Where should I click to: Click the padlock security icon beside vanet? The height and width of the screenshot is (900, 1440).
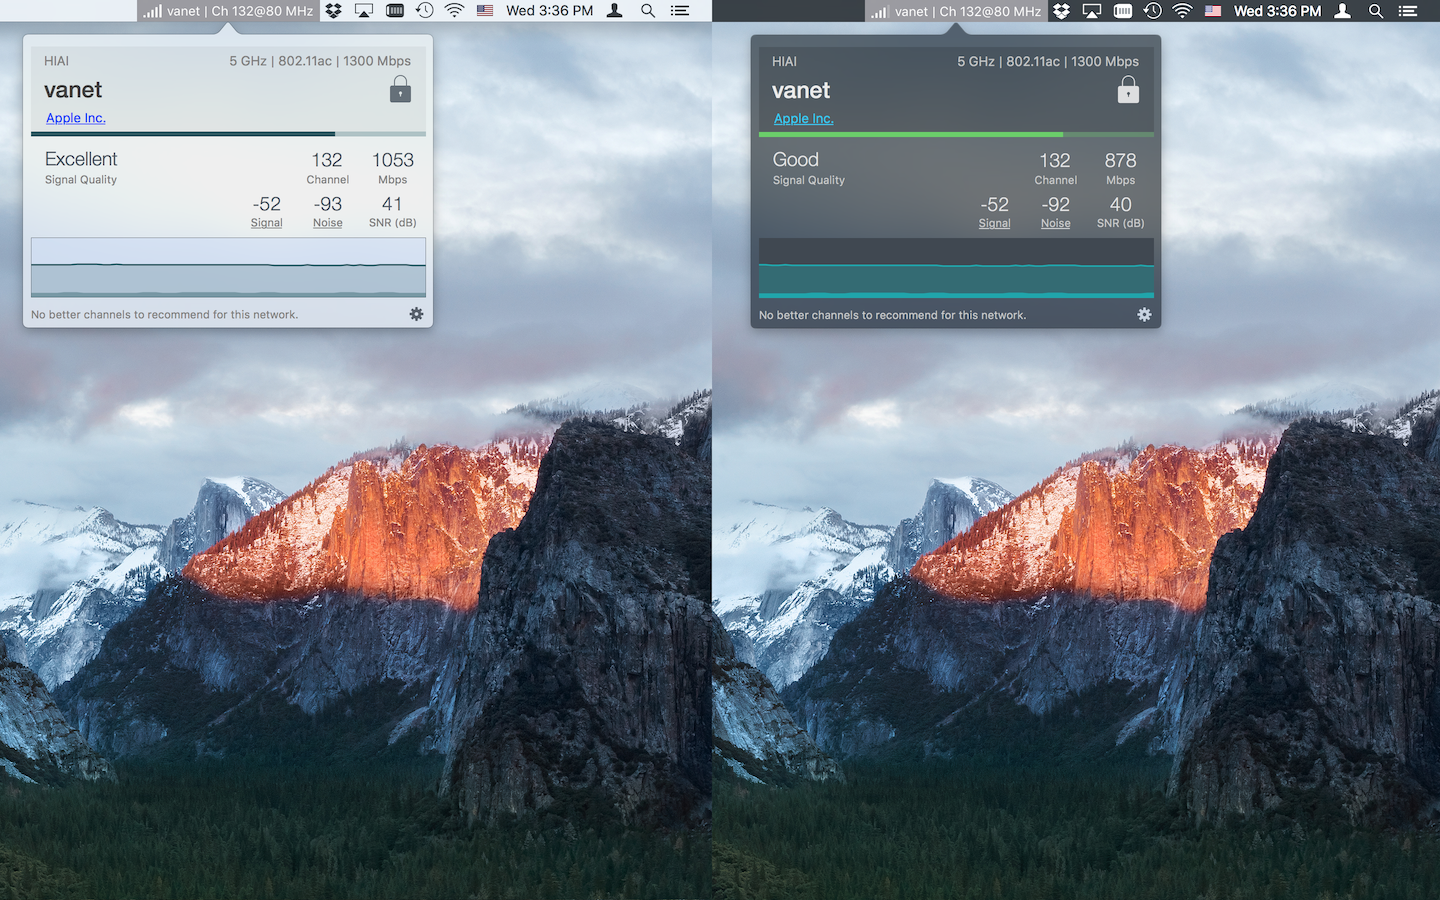click(x=400, y=88)
